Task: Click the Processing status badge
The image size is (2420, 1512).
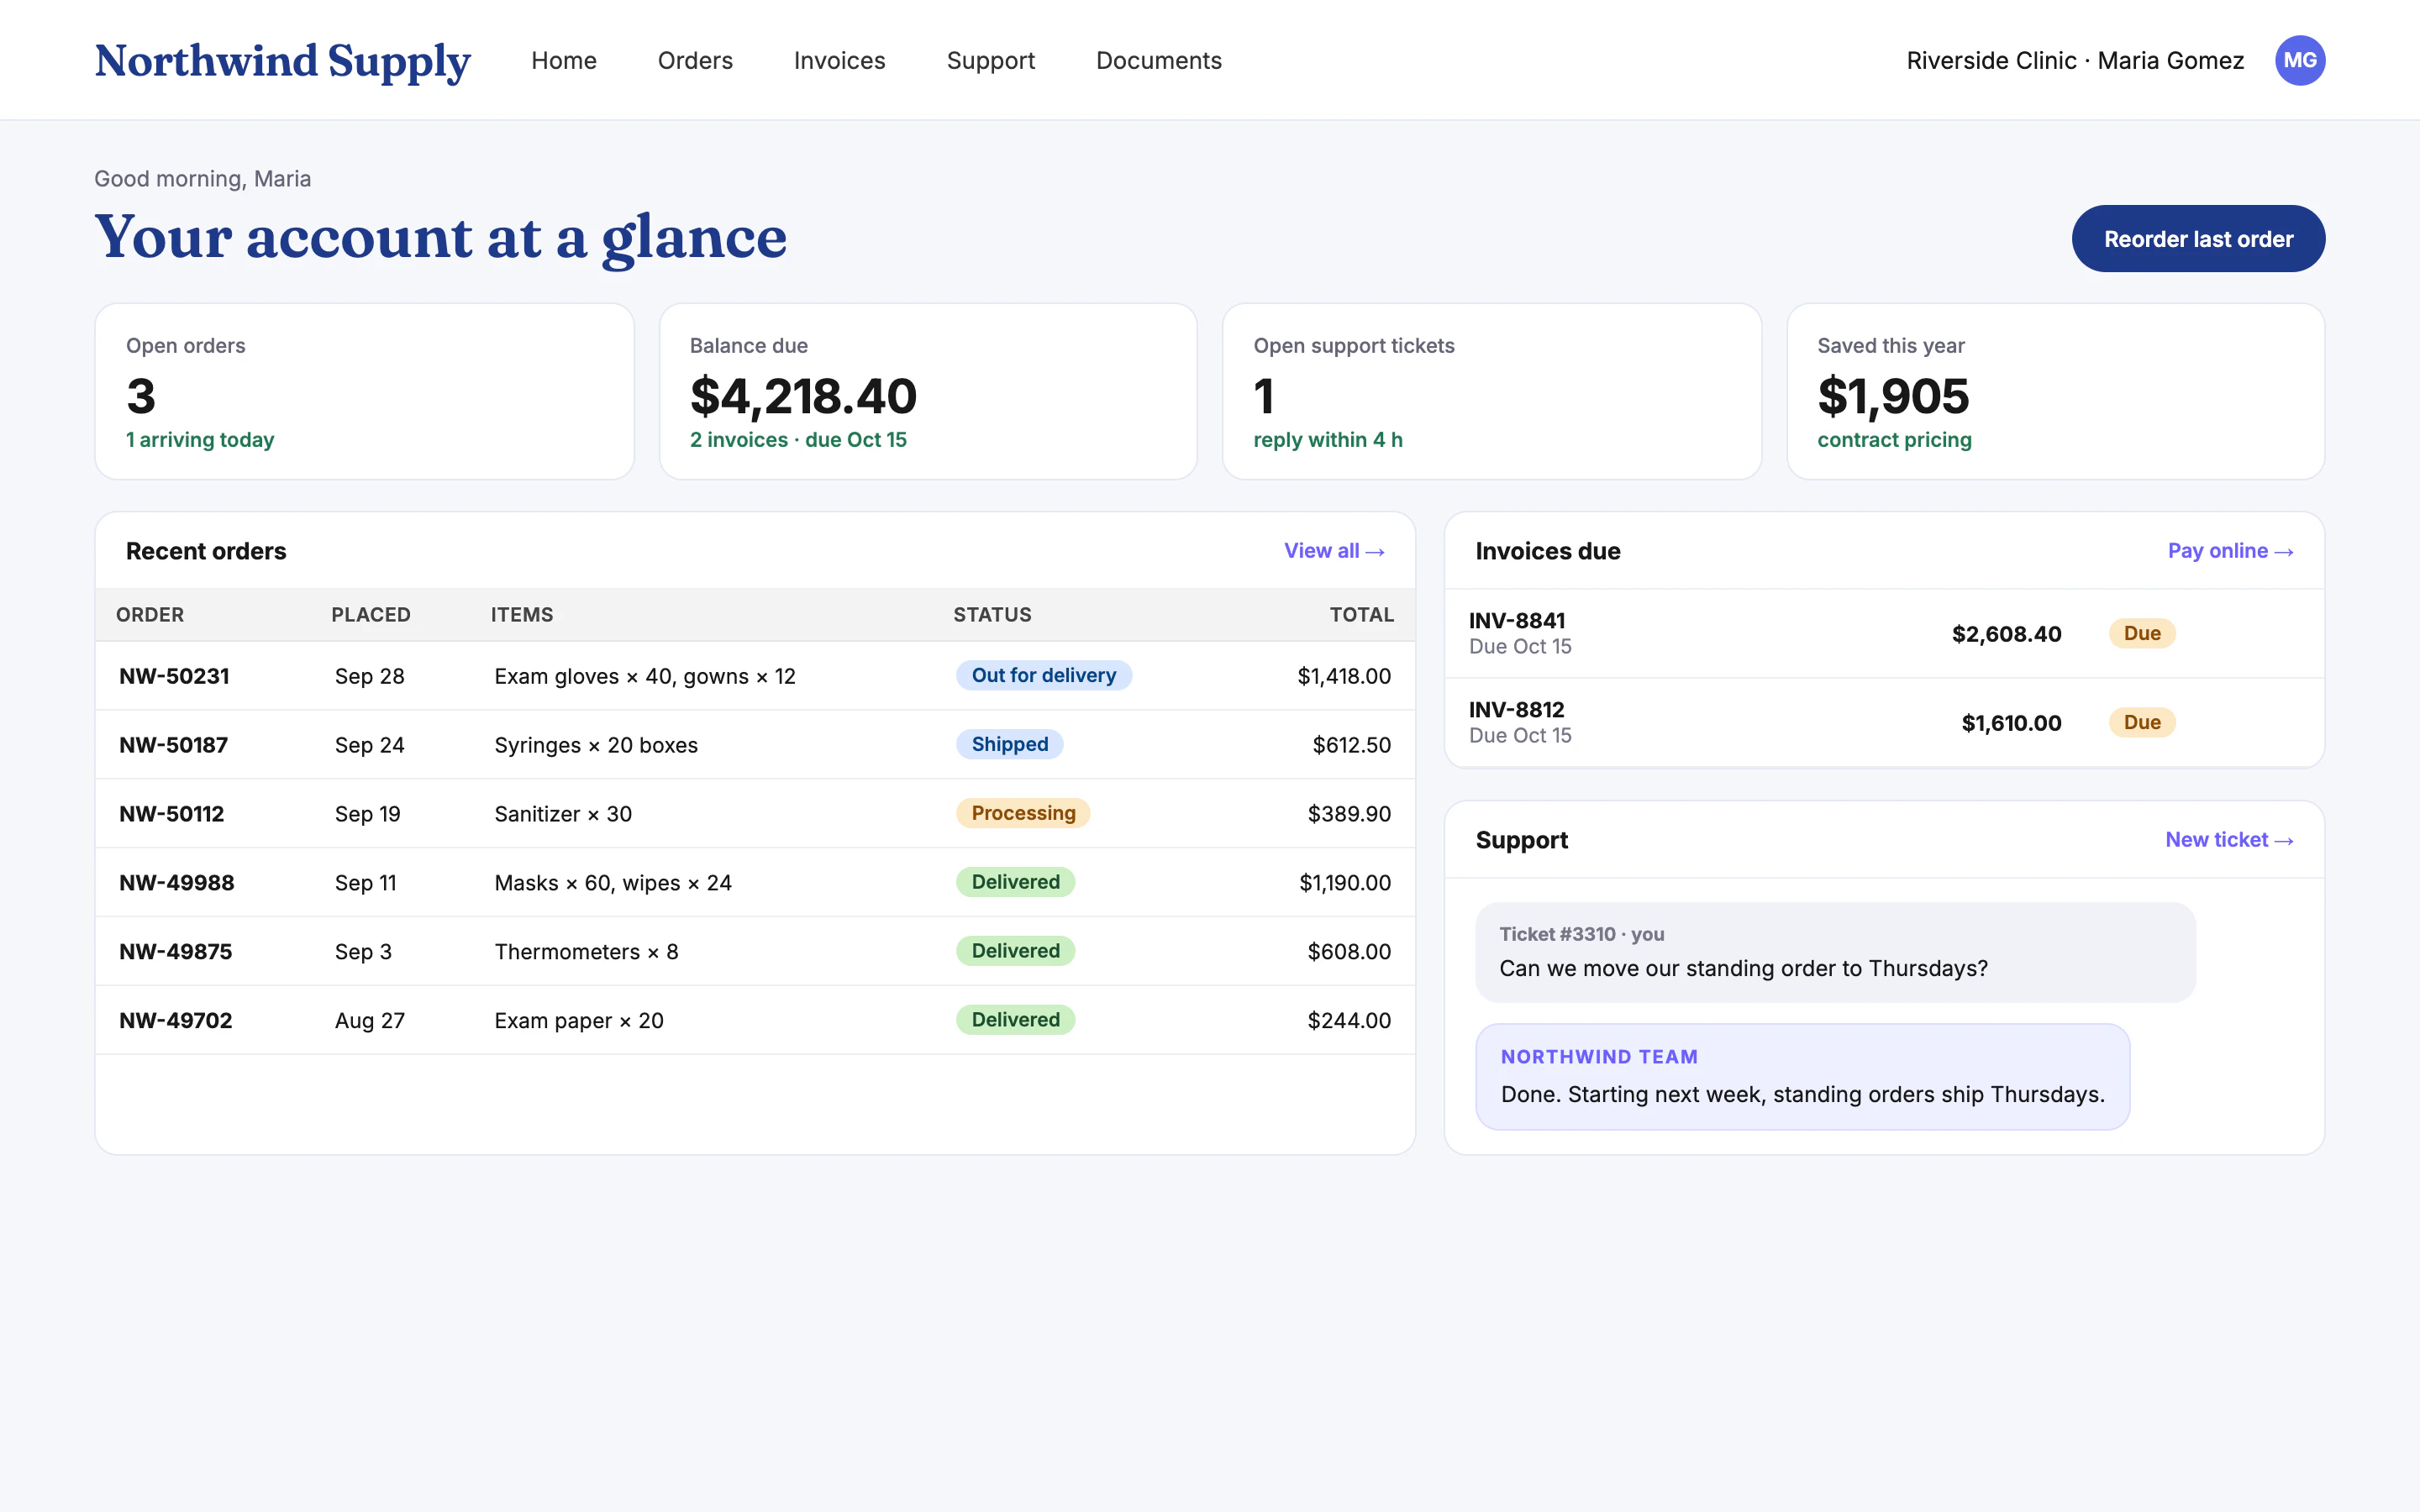Action: [1023, 813]
